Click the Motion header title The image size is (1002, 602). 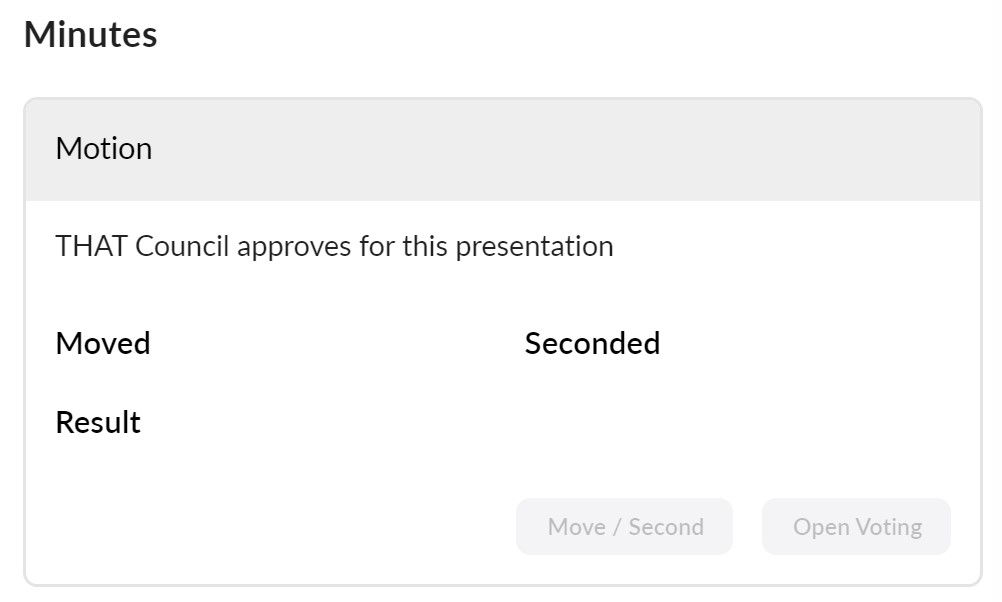[104, 149]
